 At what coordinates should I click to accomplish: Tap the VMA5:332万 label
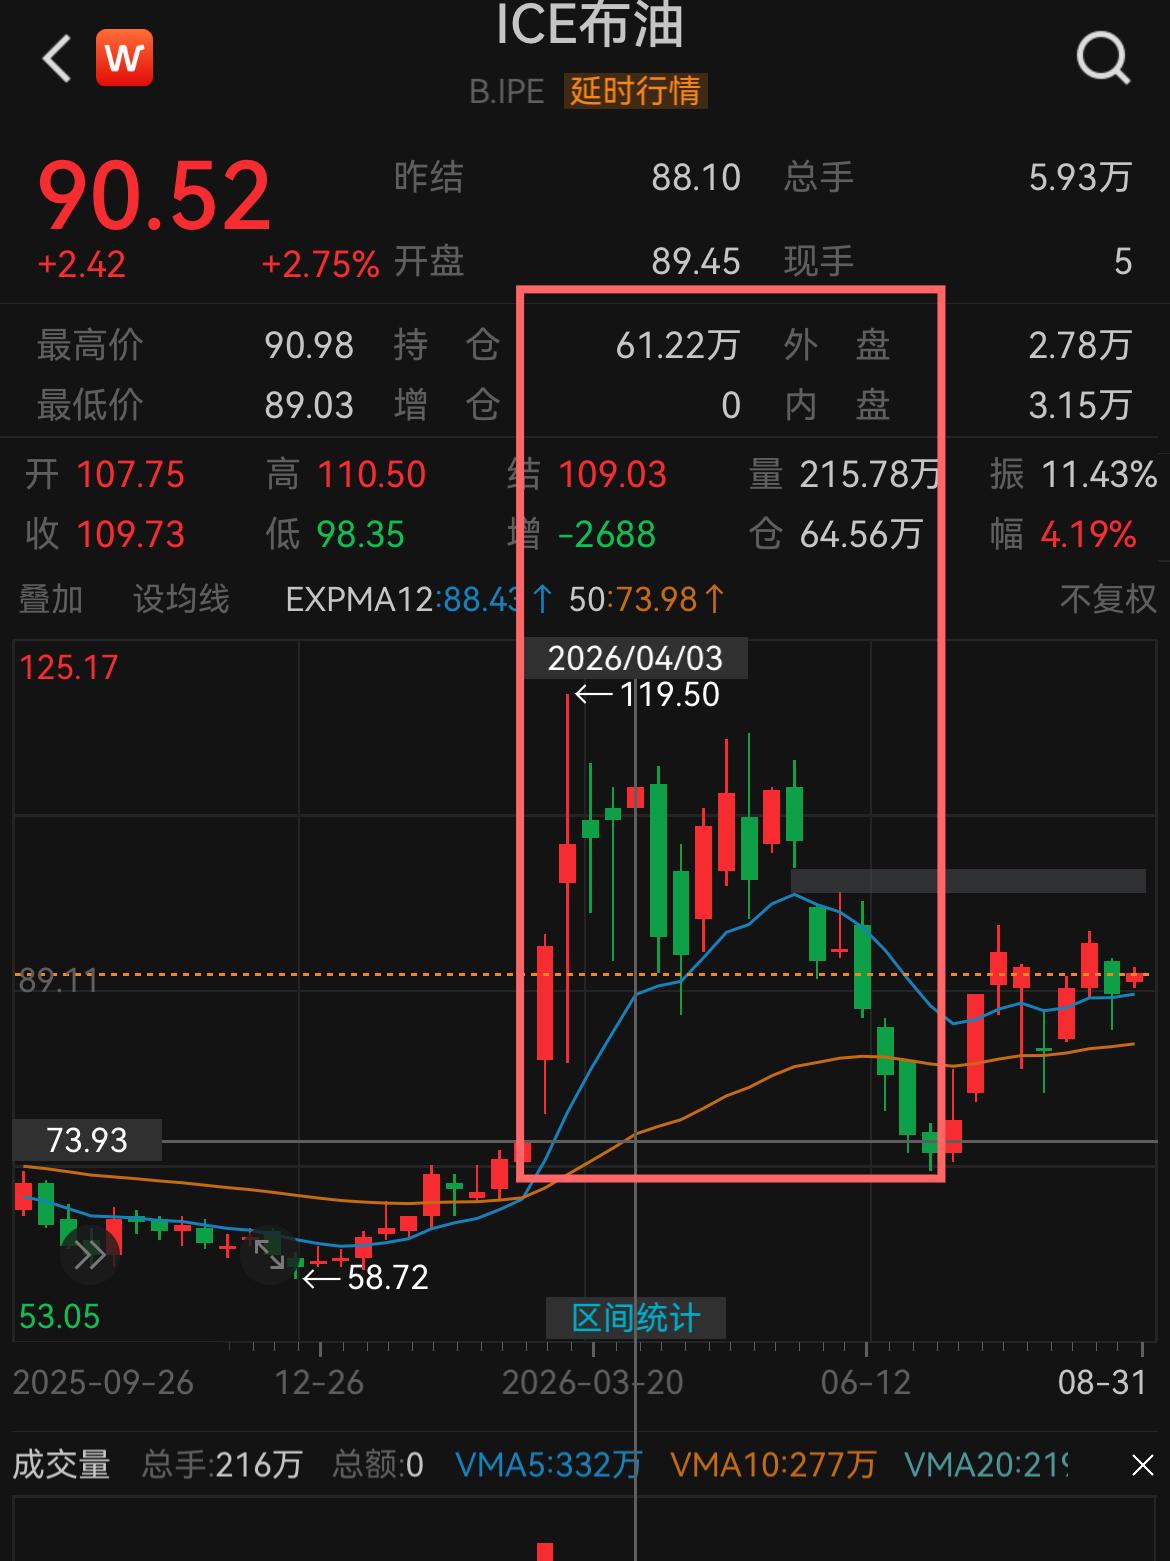(548, 1465)
